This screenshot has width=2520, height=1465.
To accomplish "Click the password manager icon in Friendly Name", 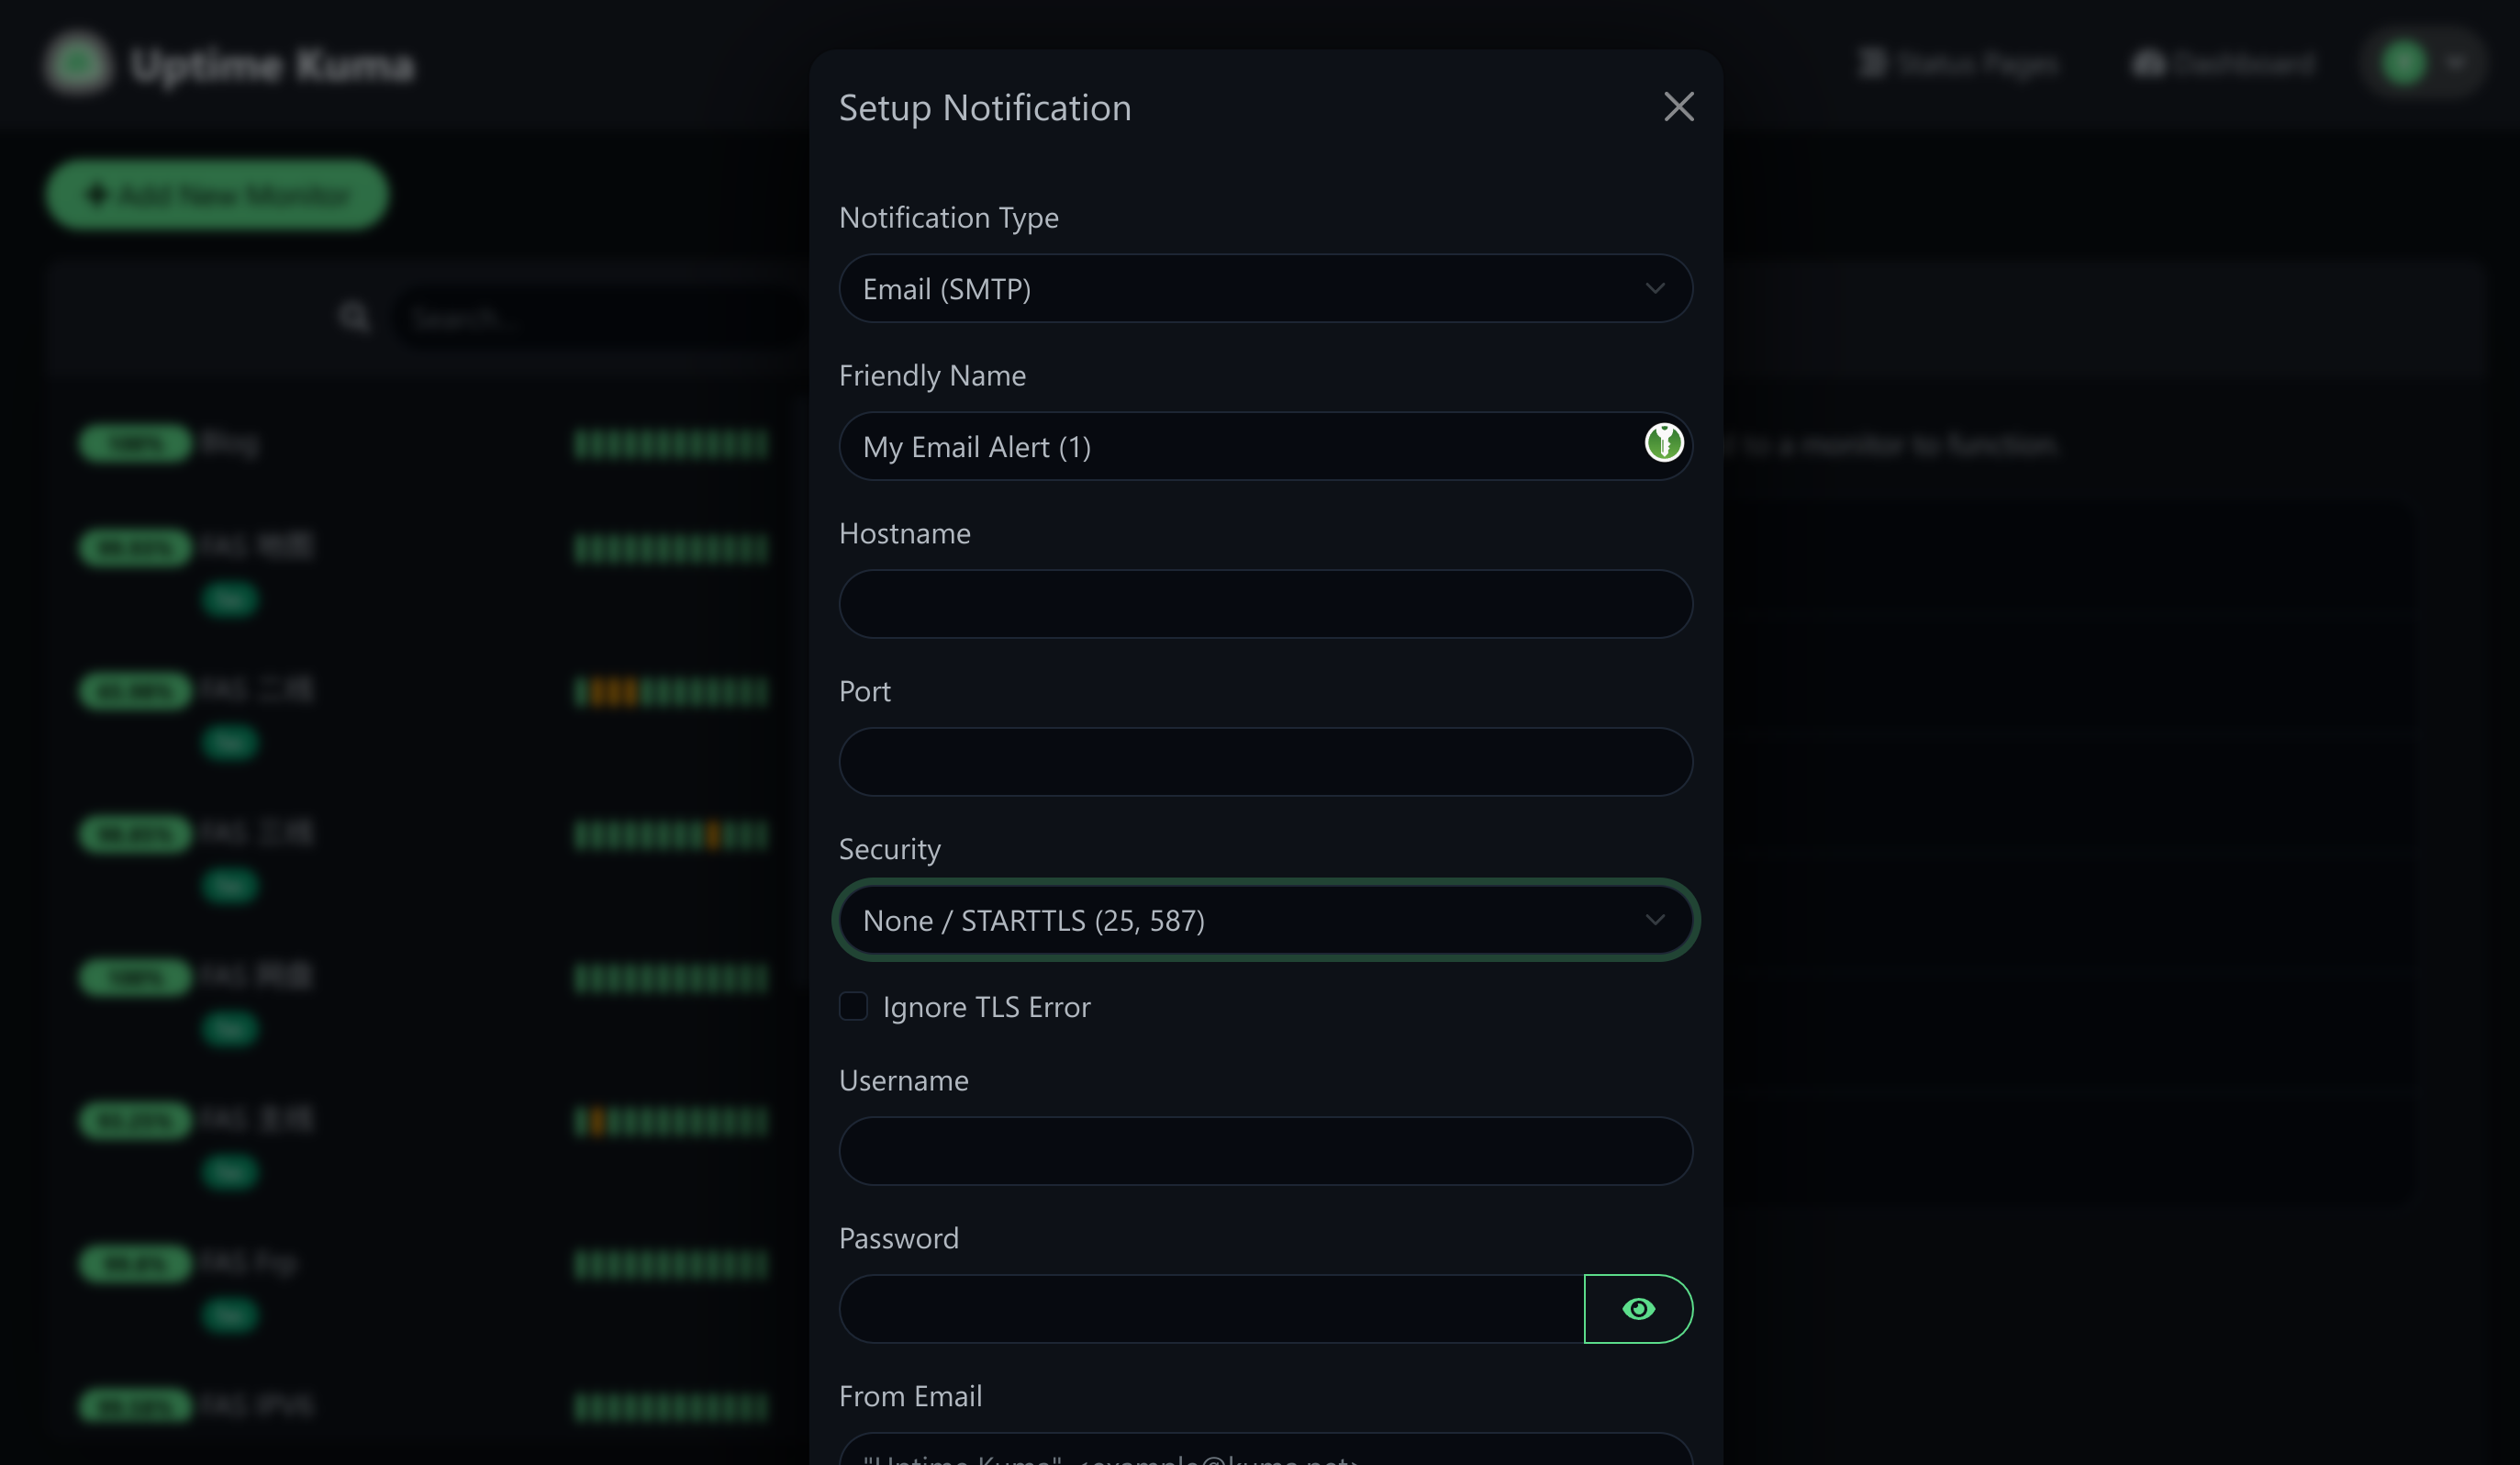I will (1663, 443).
